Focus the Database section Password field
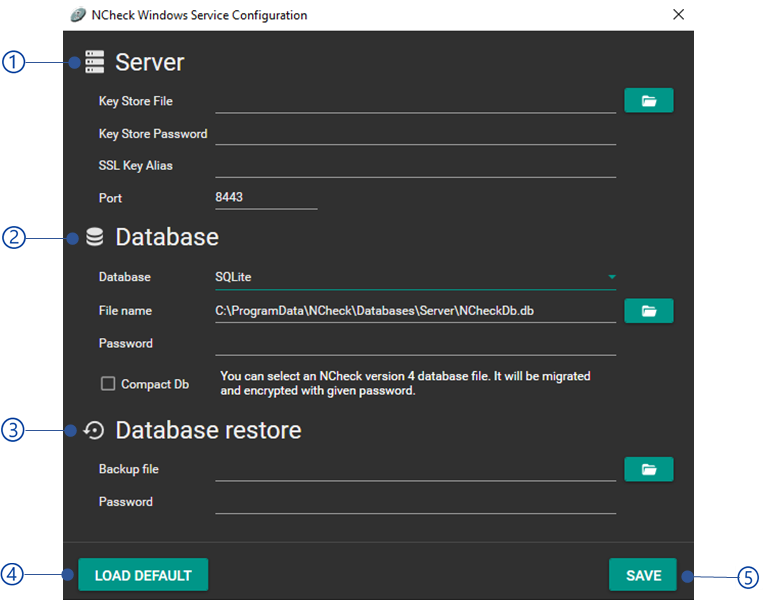 (x=416, y=344)
